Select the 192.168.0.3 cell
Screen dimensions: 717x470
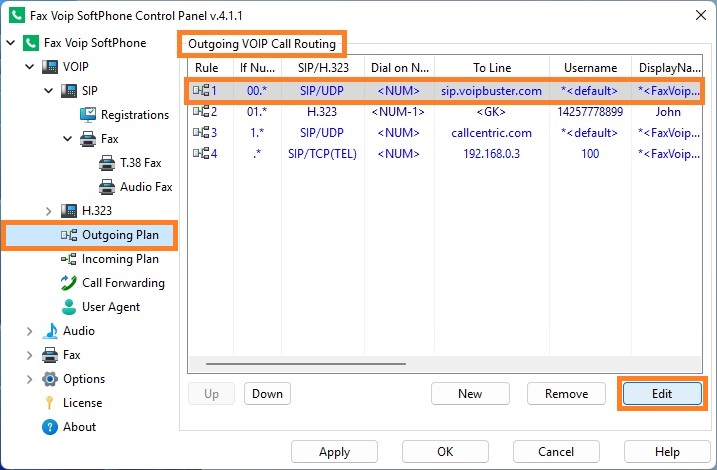coord(492,153)
